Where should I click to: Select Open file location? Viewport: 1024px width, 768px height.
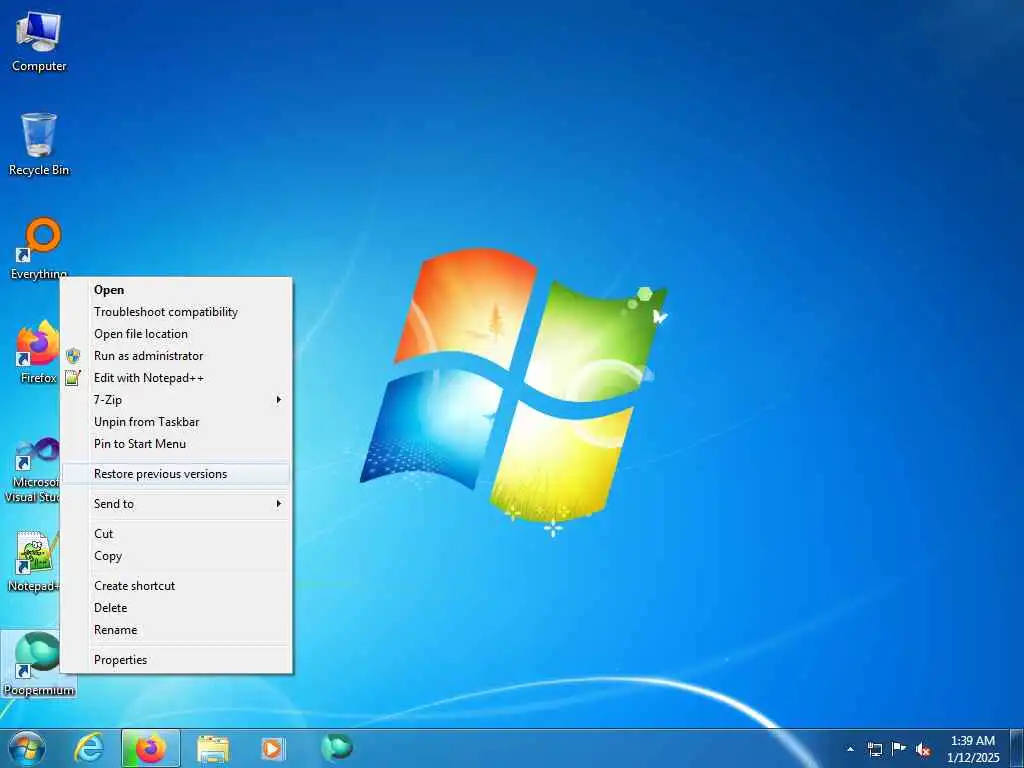click(175, 334)
